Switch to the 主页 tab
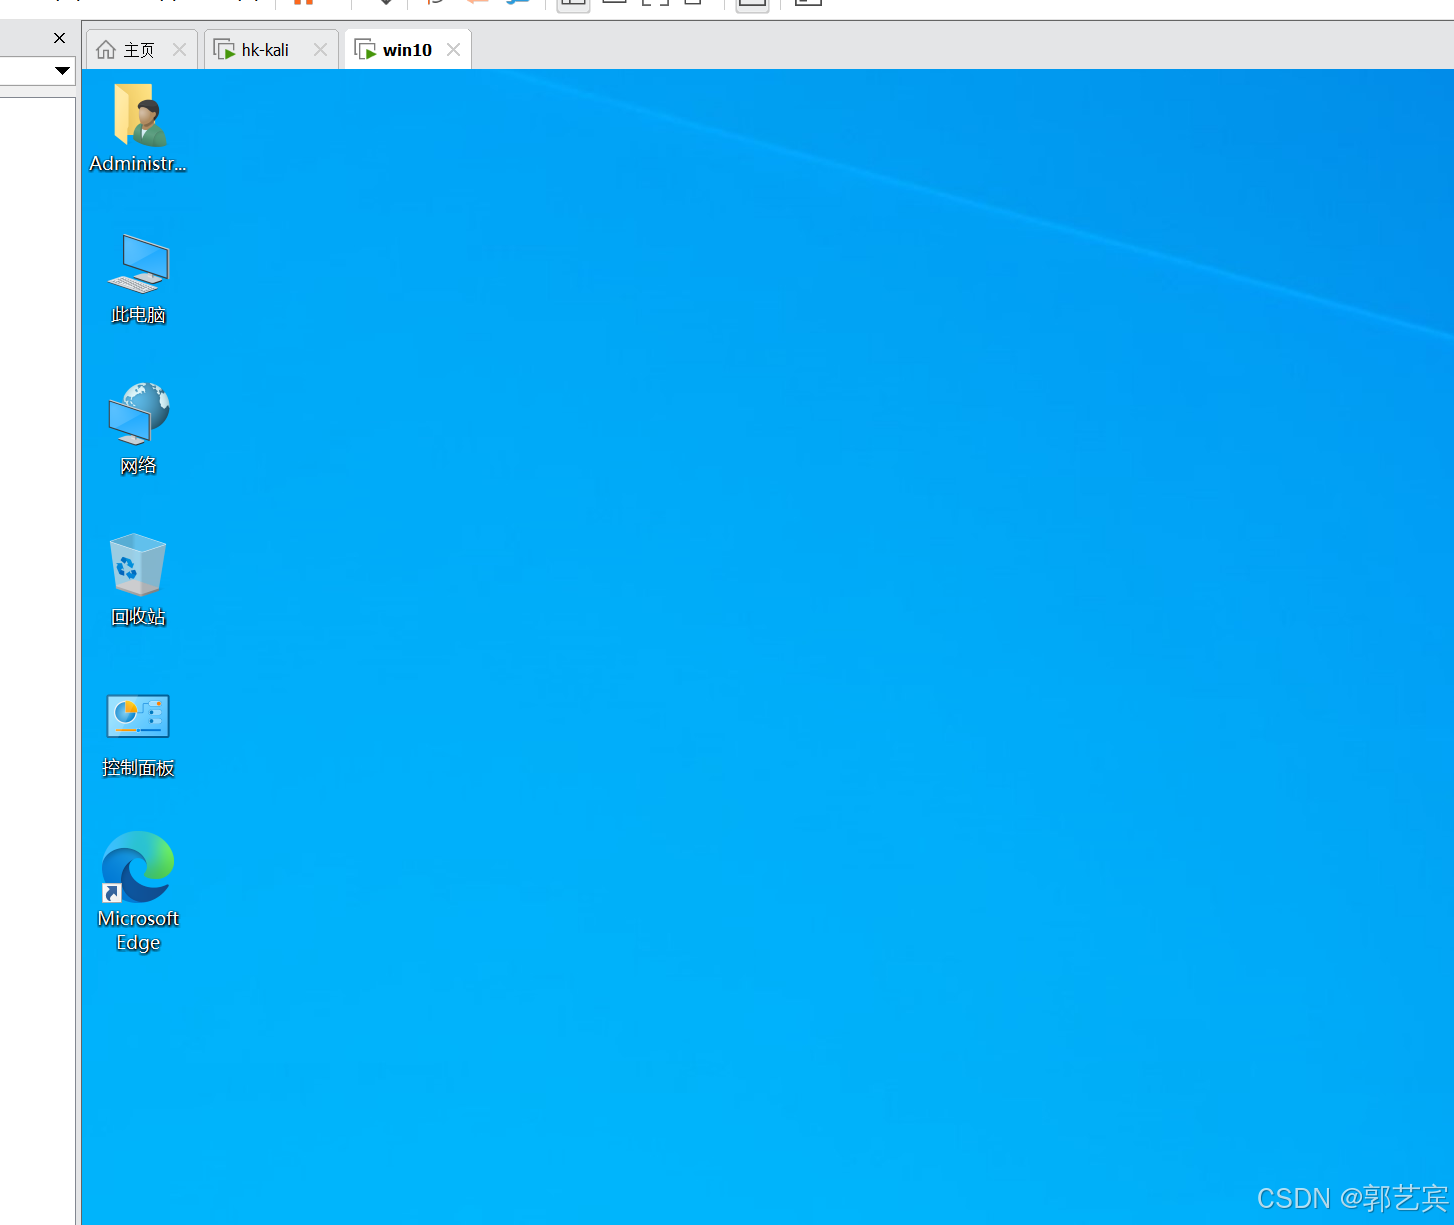This screenshot has height=1225, width=1454. (x=139, y=50)
